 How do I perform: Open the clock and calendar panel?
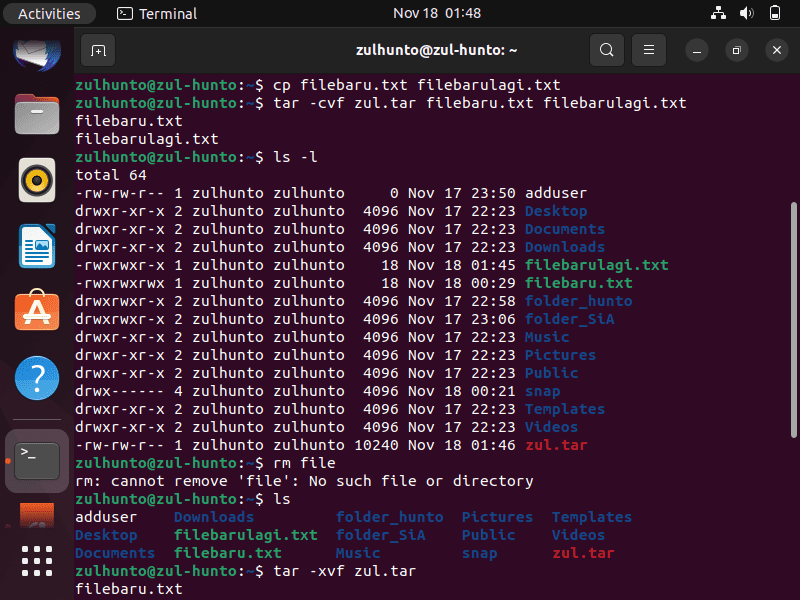click(437, 13)
